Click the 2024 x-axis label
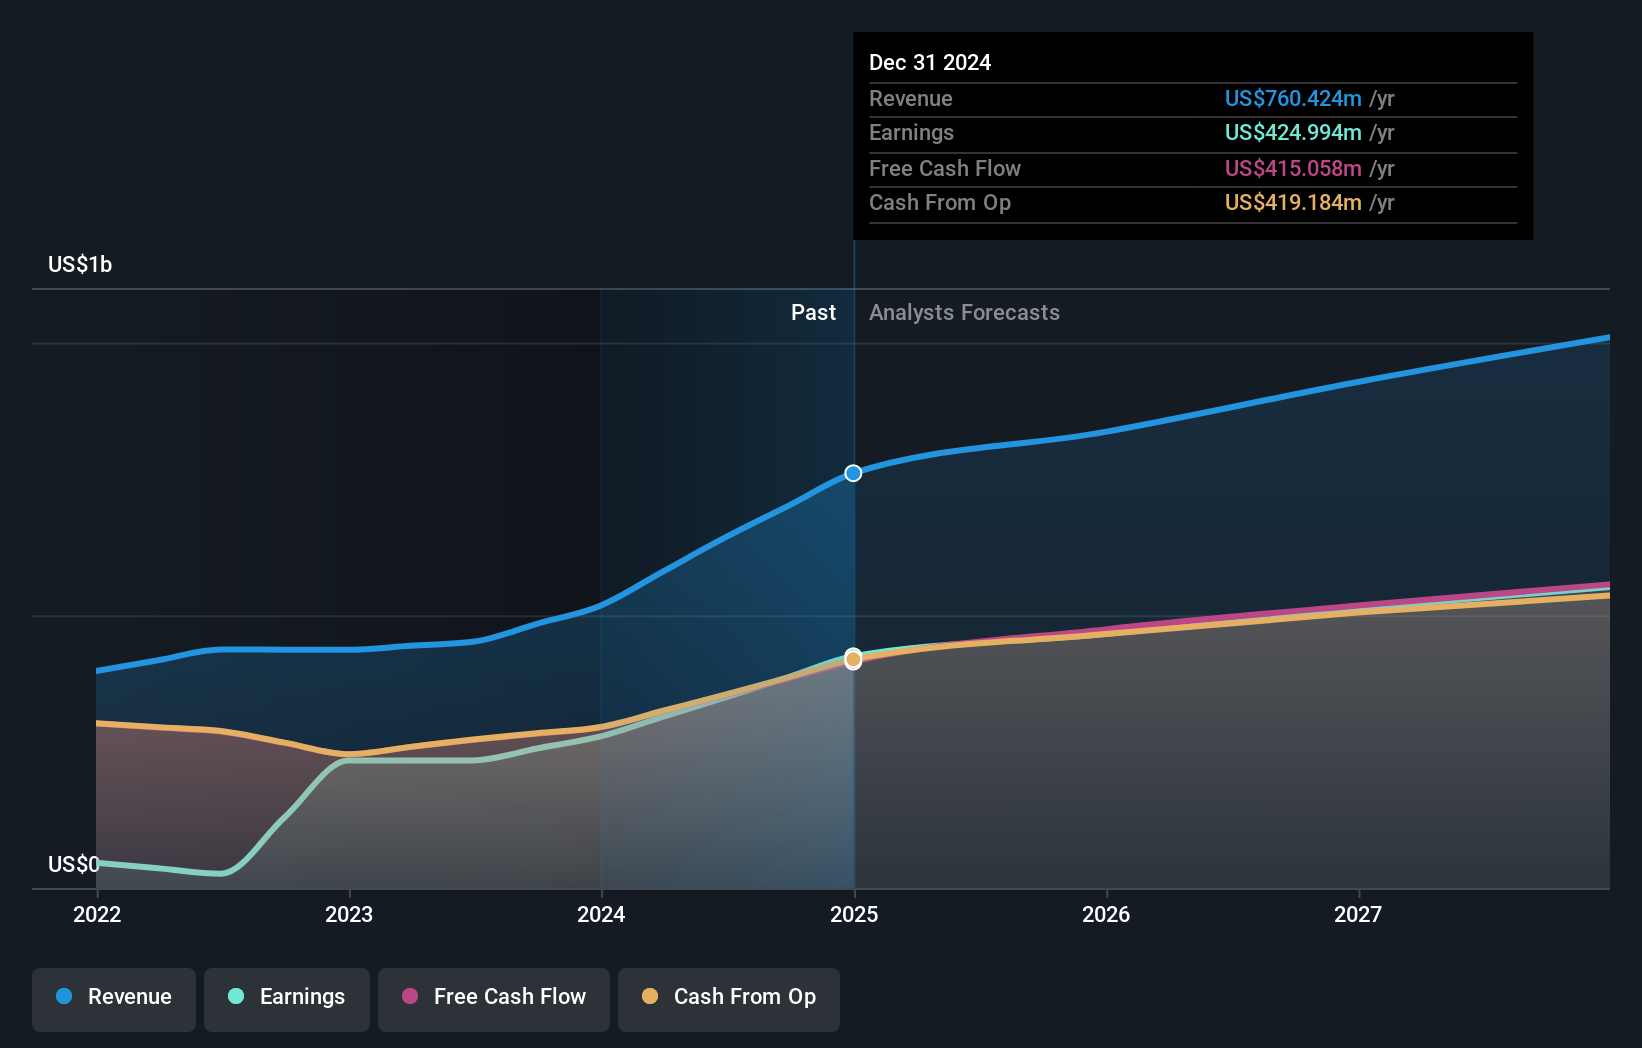 click(601, 914)
